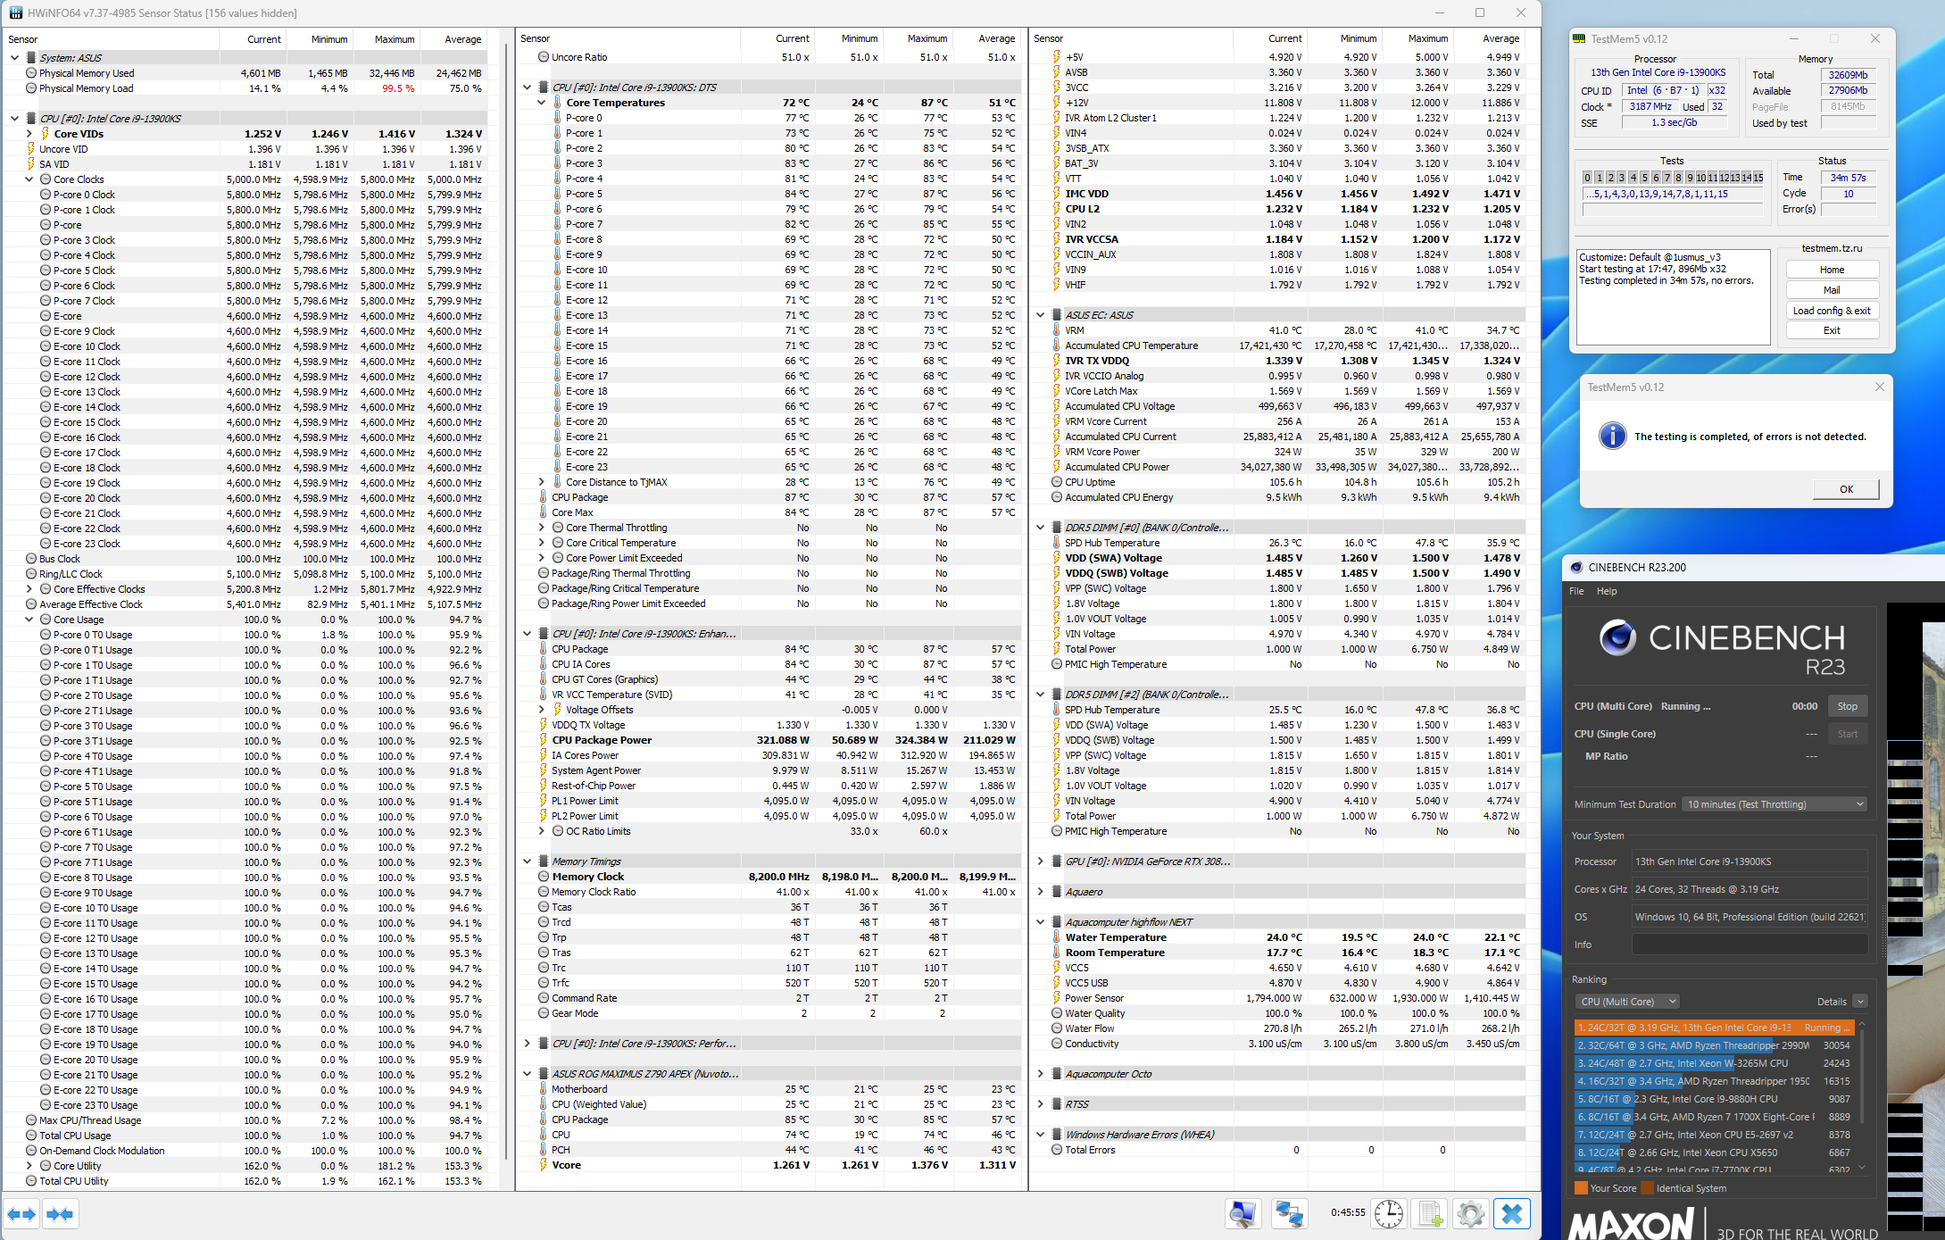1945x1240 pixels.
Task: Expand the Core VIDs node
Action: [x=29, y=134]
